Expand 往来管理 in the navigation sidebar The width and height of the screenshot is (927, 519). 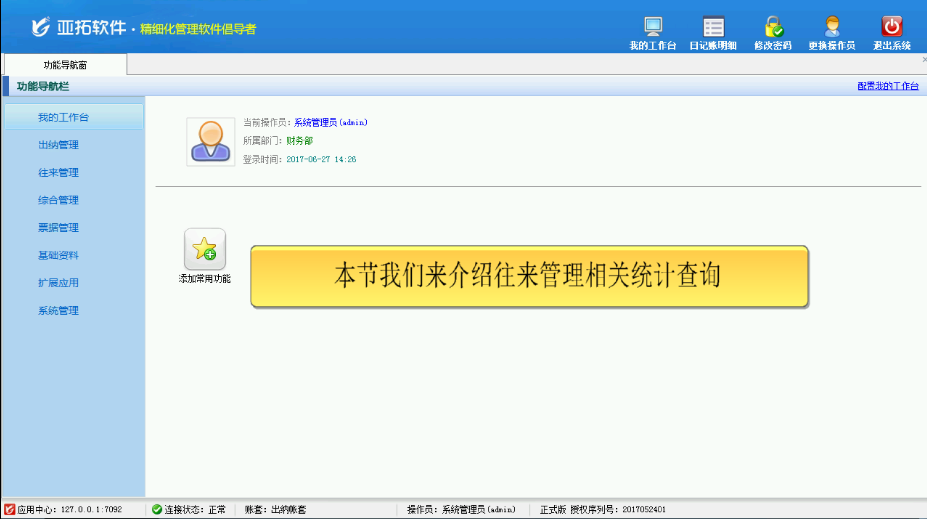pyautogui.click(x=58, y=173)
